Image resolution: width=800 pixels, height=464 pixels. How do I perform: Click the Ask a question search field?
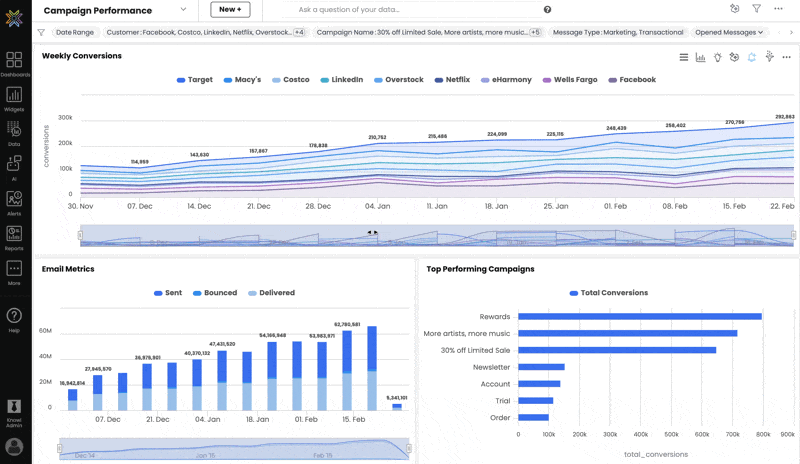click(416, 10)
